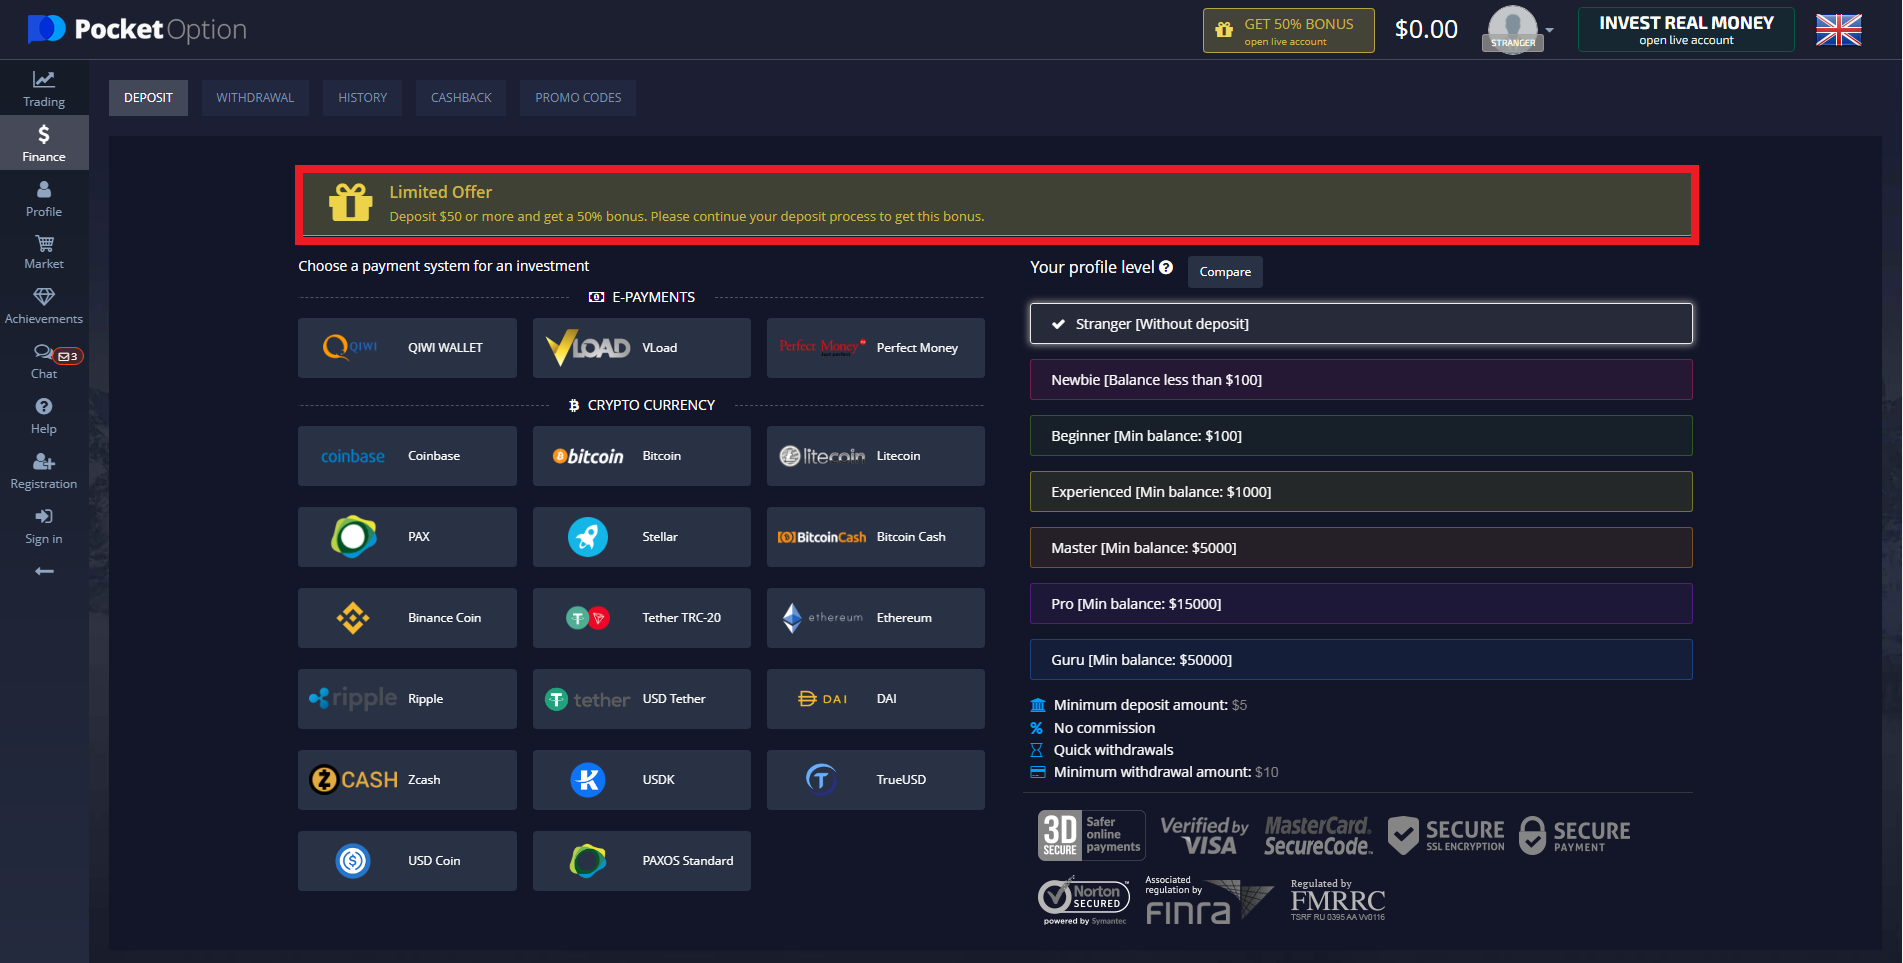Select VLoad payment method
Screen dimensions: 1903x963
(642, 348)
